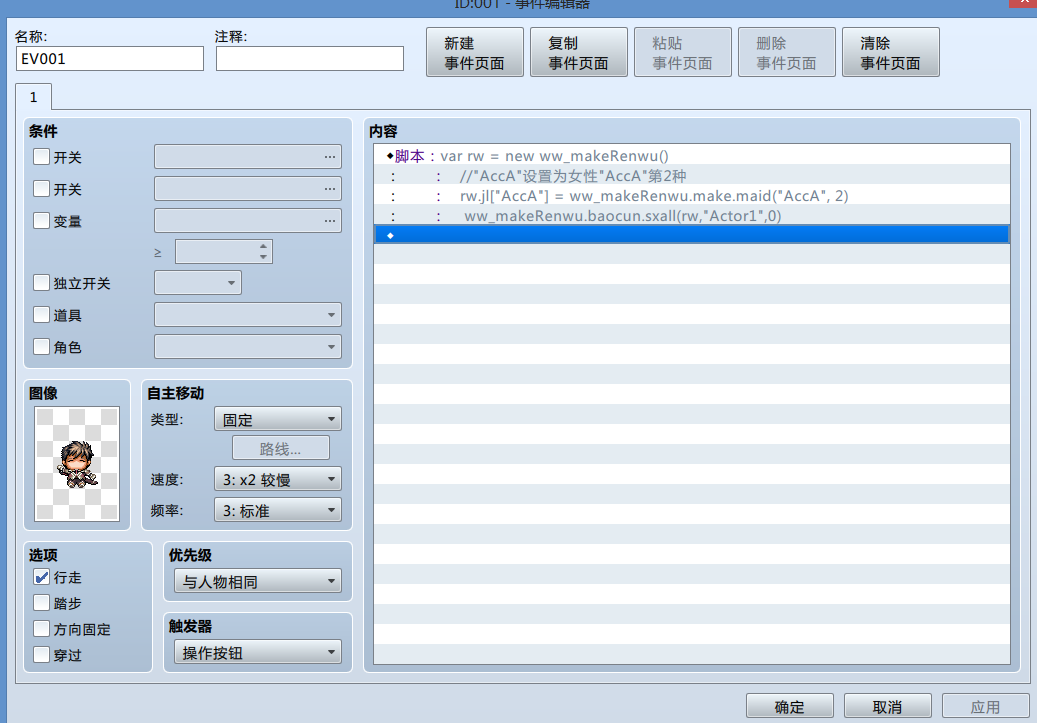The height and width of the screenshot is (723, 1037).
Task: Enable the 道具 condition checkbox
Action: 41,314
